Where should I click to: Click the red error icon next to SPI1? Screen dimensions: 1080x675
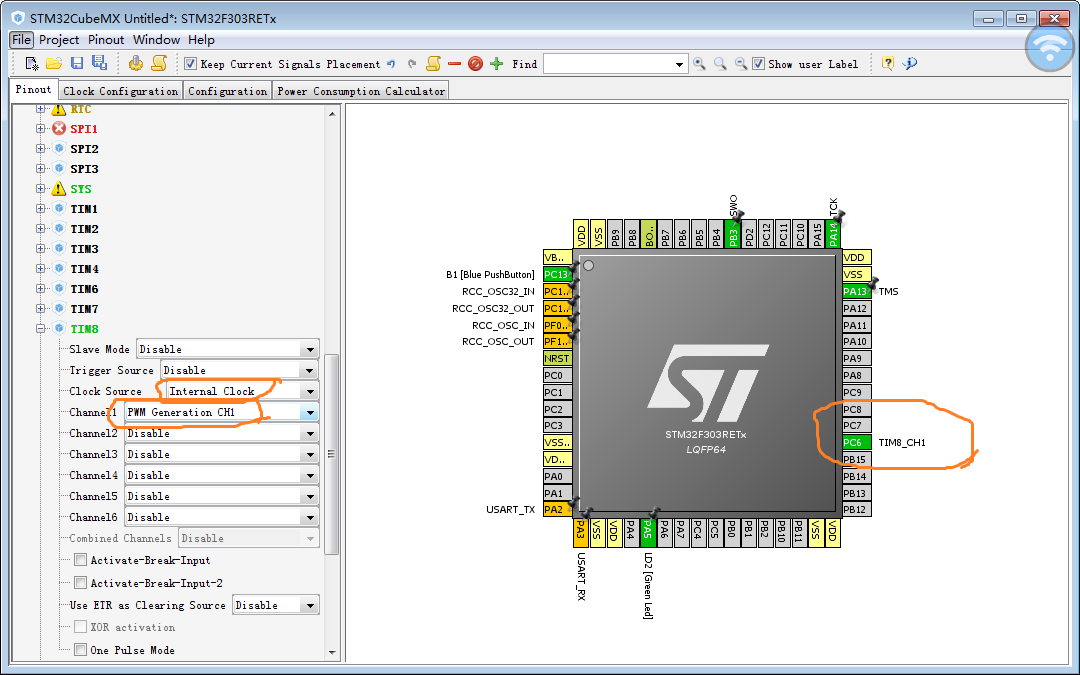pyautogui.click(x=59, y=128)
